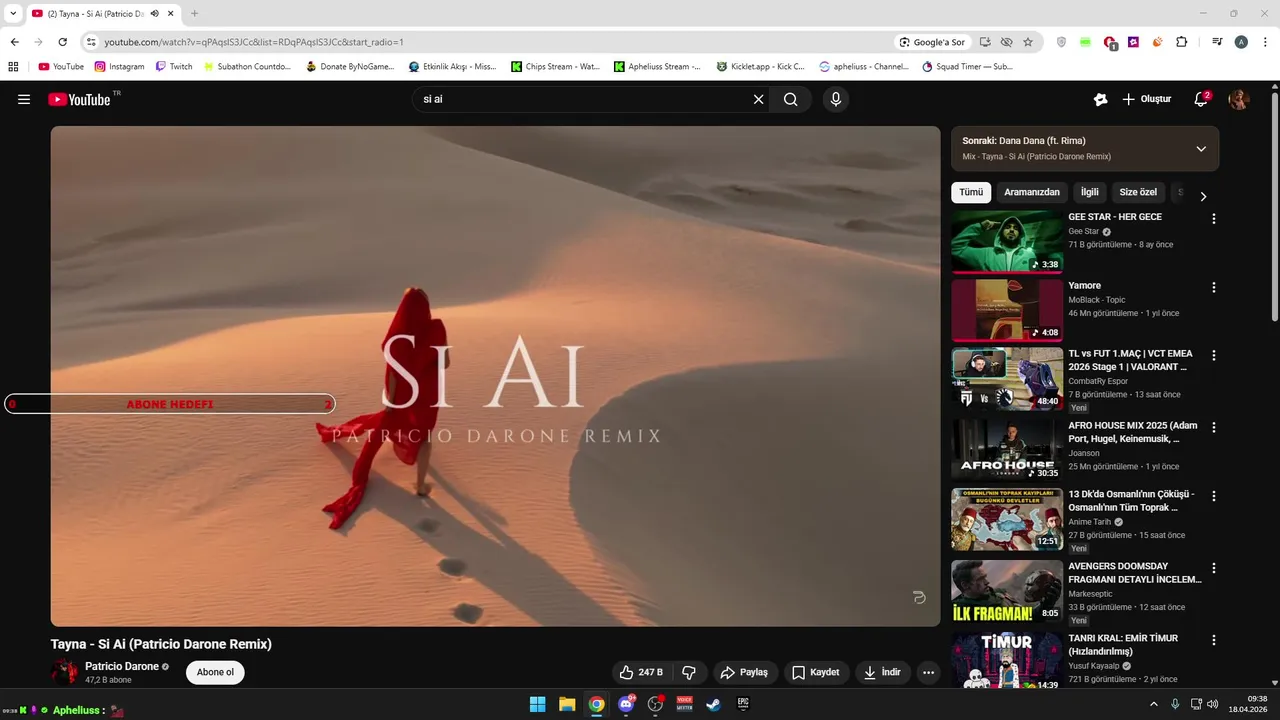Open the Squad Timer bookmark
Screen dimensions: 1280x720
967,67
